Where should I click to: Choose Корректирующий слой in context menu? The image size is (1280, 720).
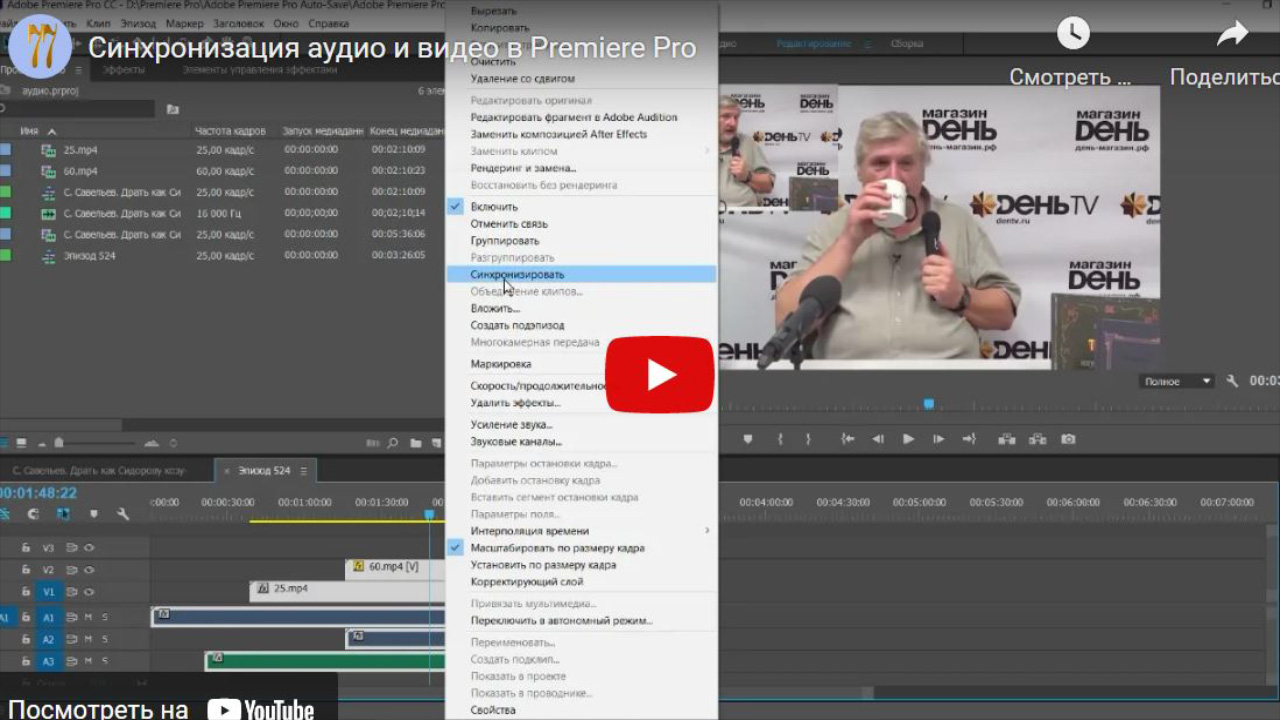[580, 581]
